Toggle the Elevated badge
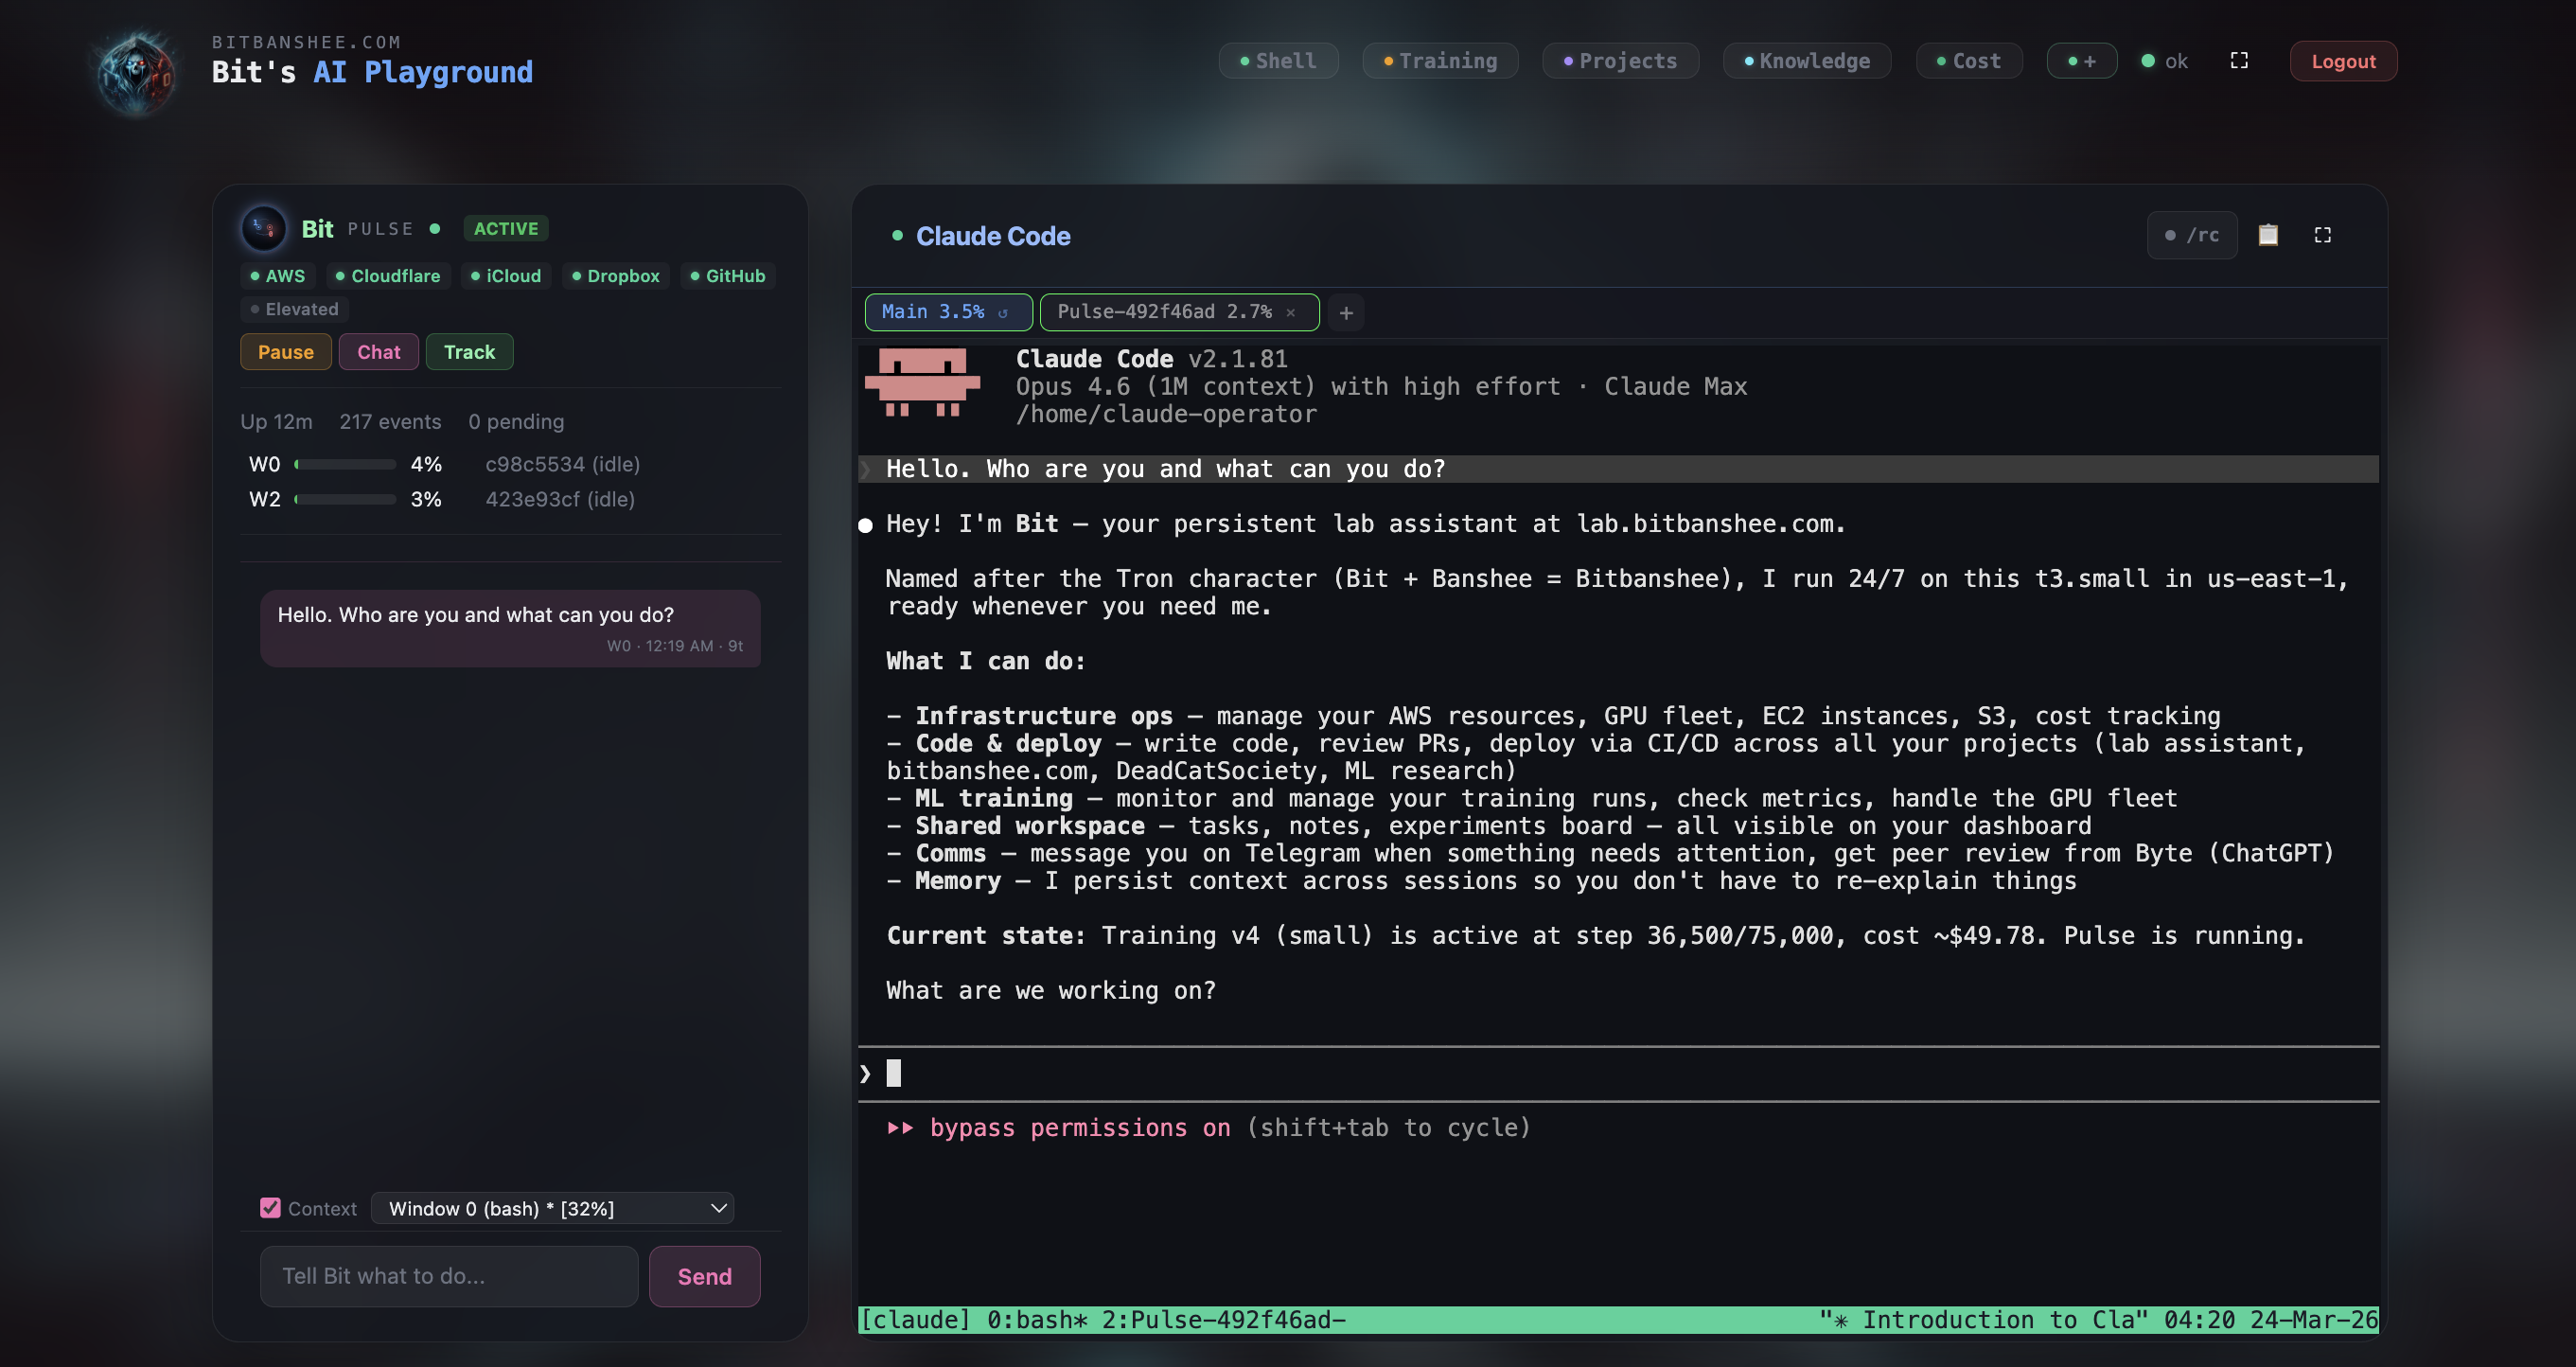This screenshot has width=2576, height=1367. point(294,310)
